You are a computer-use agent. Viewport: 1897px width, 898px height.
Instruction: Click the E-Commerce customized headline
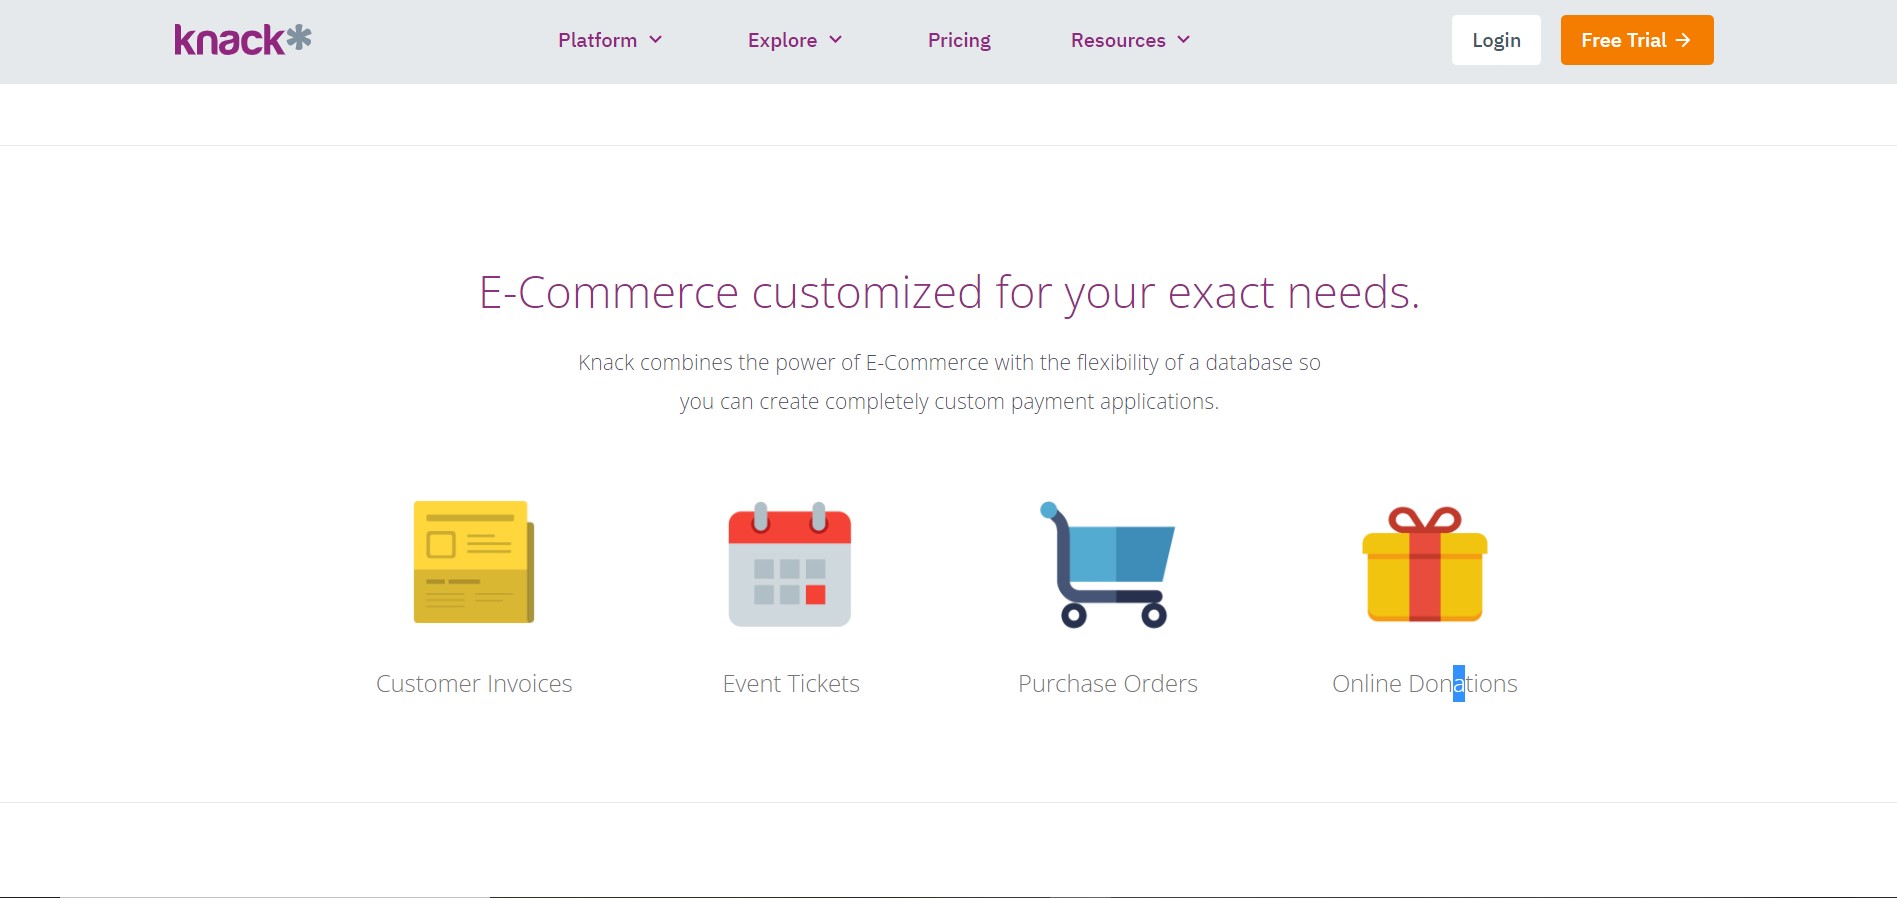[x=949, y=293]
